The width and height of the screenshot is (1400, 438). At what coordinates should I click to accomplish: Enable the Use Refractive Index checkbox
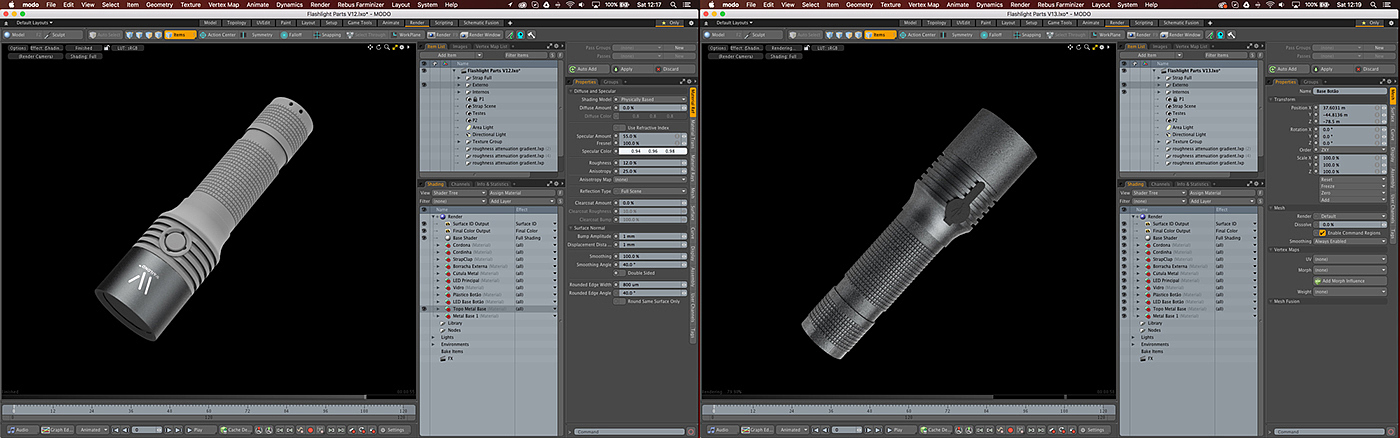621,128
